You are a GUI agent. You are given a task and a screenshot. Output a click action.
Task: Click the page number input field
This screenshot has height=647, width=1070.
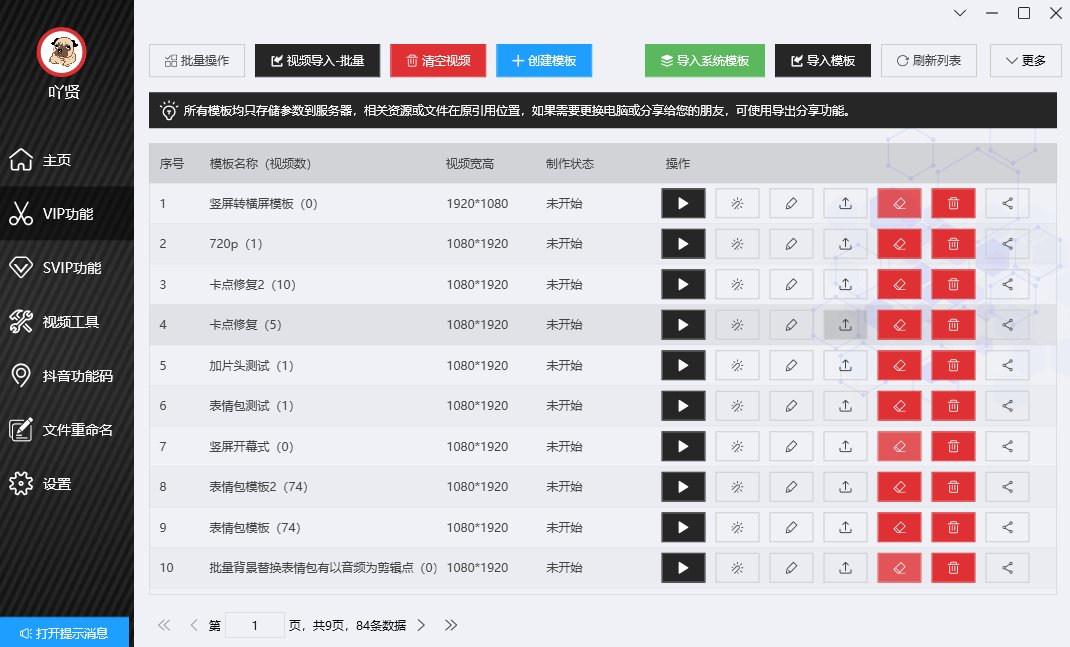[x=255, y=625]
